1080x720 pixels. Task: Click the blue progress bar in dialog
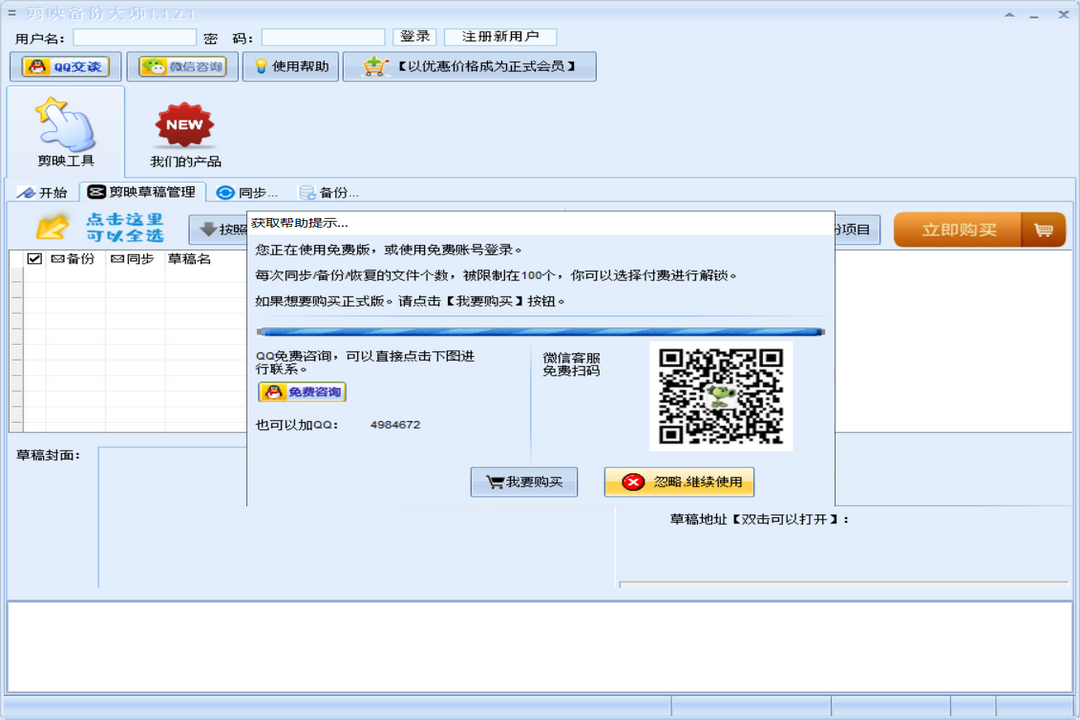pyautogui.click(x=540, y=330)
